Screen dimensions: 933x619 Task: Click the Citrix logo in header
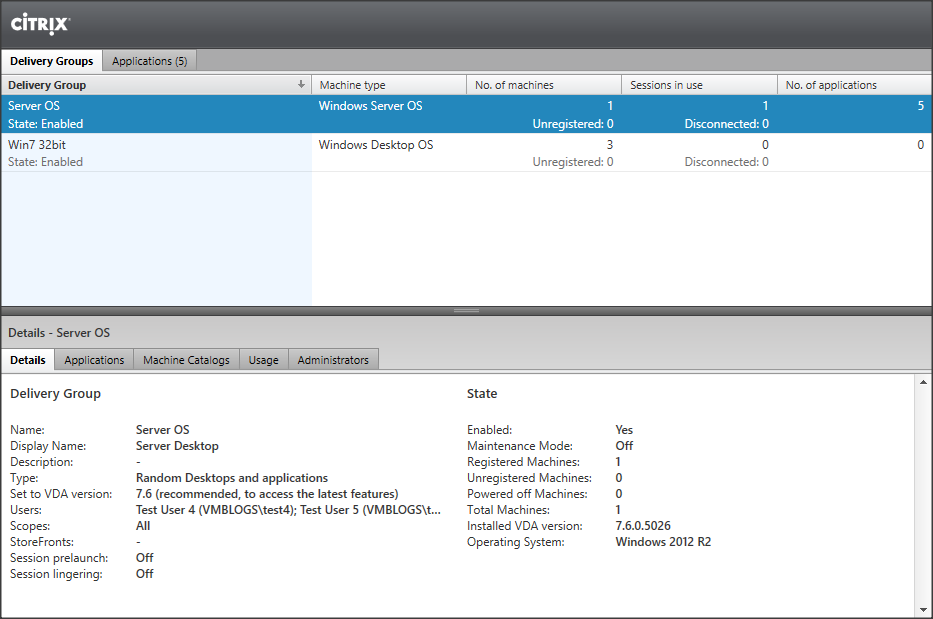tap(40, 23)
